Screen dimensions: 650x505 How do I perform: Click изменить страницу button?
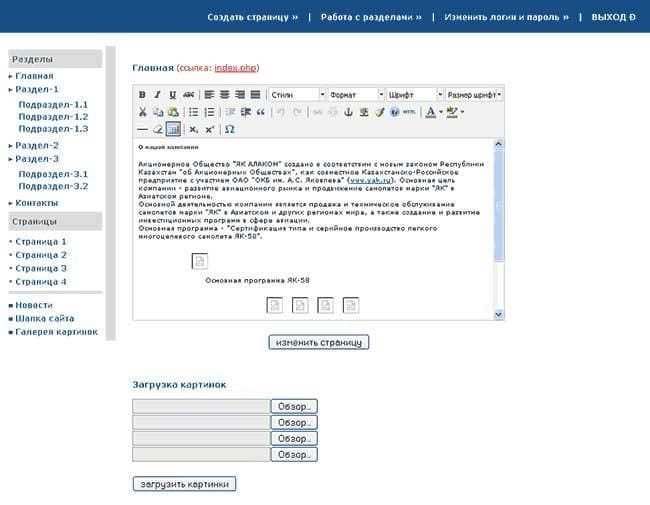tap(318, 342)
